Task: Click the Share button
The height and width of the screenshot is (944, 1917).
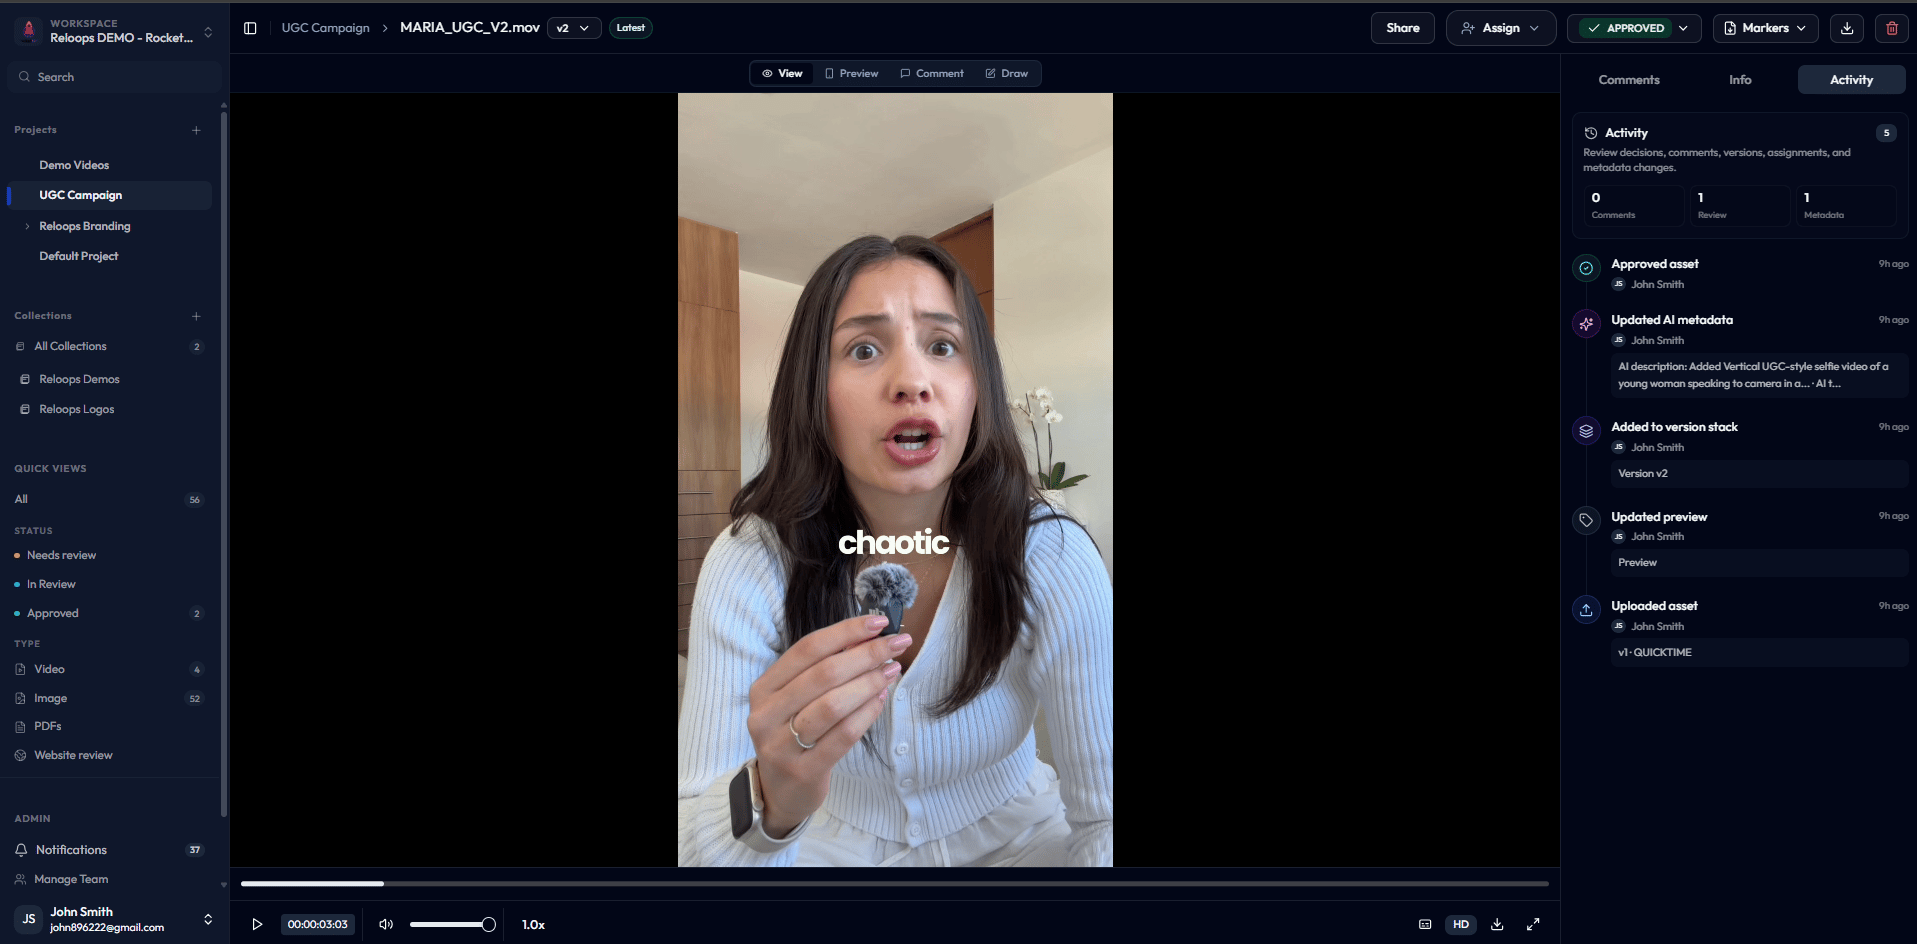Action: tap(1402, 28)
